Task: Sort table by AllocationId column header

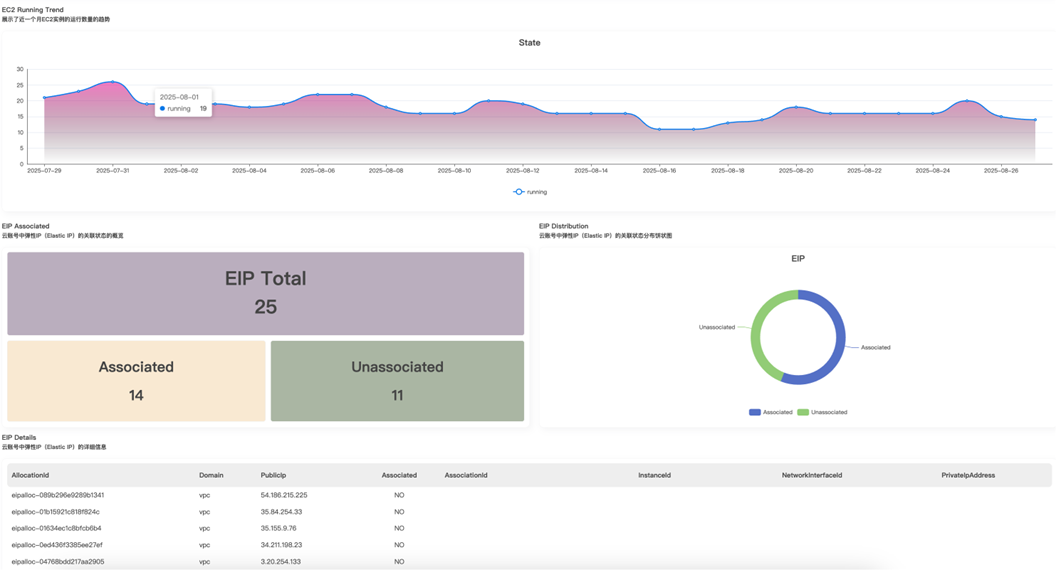Action: [30, 475]
